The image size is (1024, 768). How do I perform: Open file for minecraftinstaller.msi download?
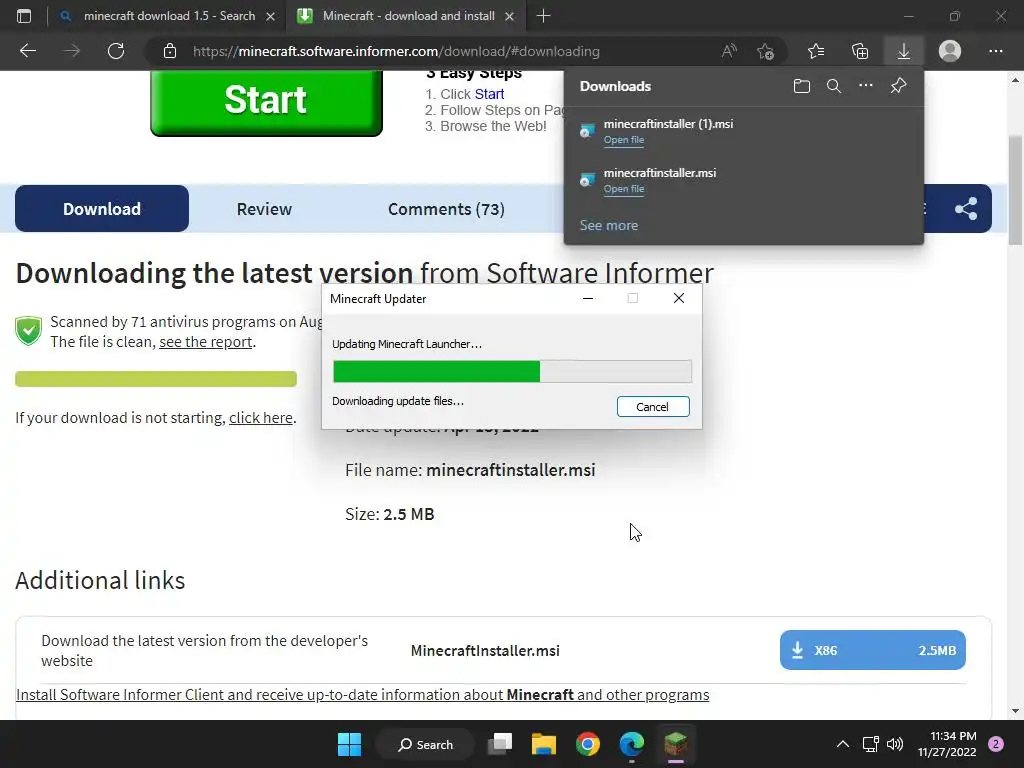624,189
